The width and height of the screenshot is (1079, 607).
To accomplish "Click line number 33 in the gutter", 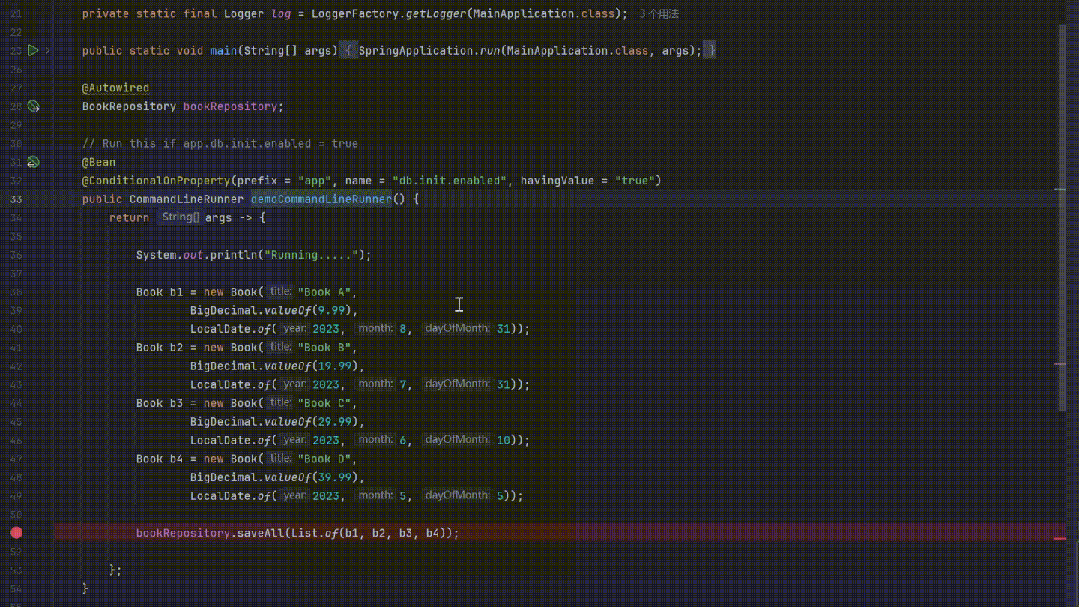I will coord(15,199).
